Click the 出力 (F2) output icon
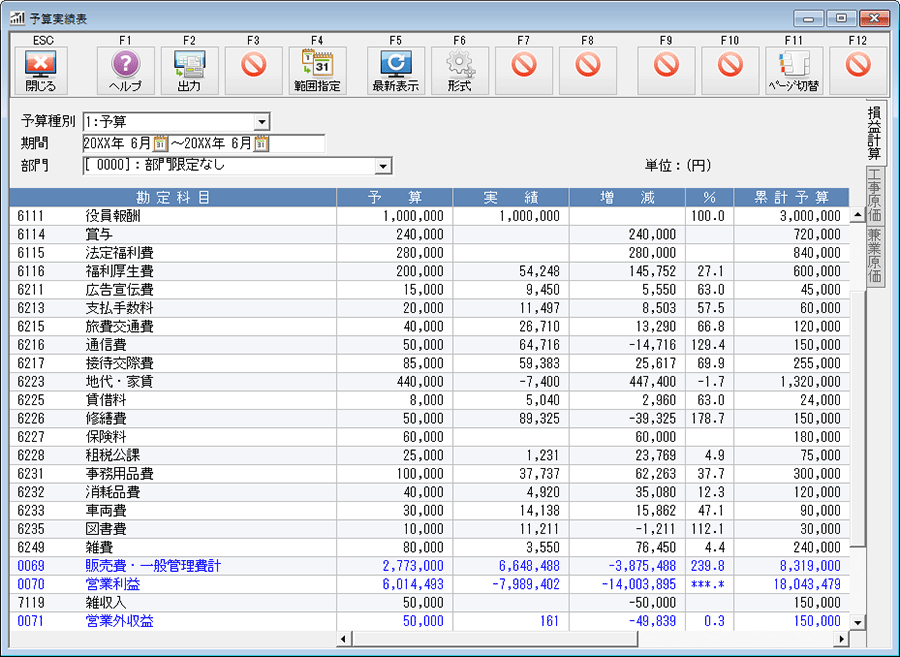This screenshot has width=900, height=657. [x=189, y=71]
